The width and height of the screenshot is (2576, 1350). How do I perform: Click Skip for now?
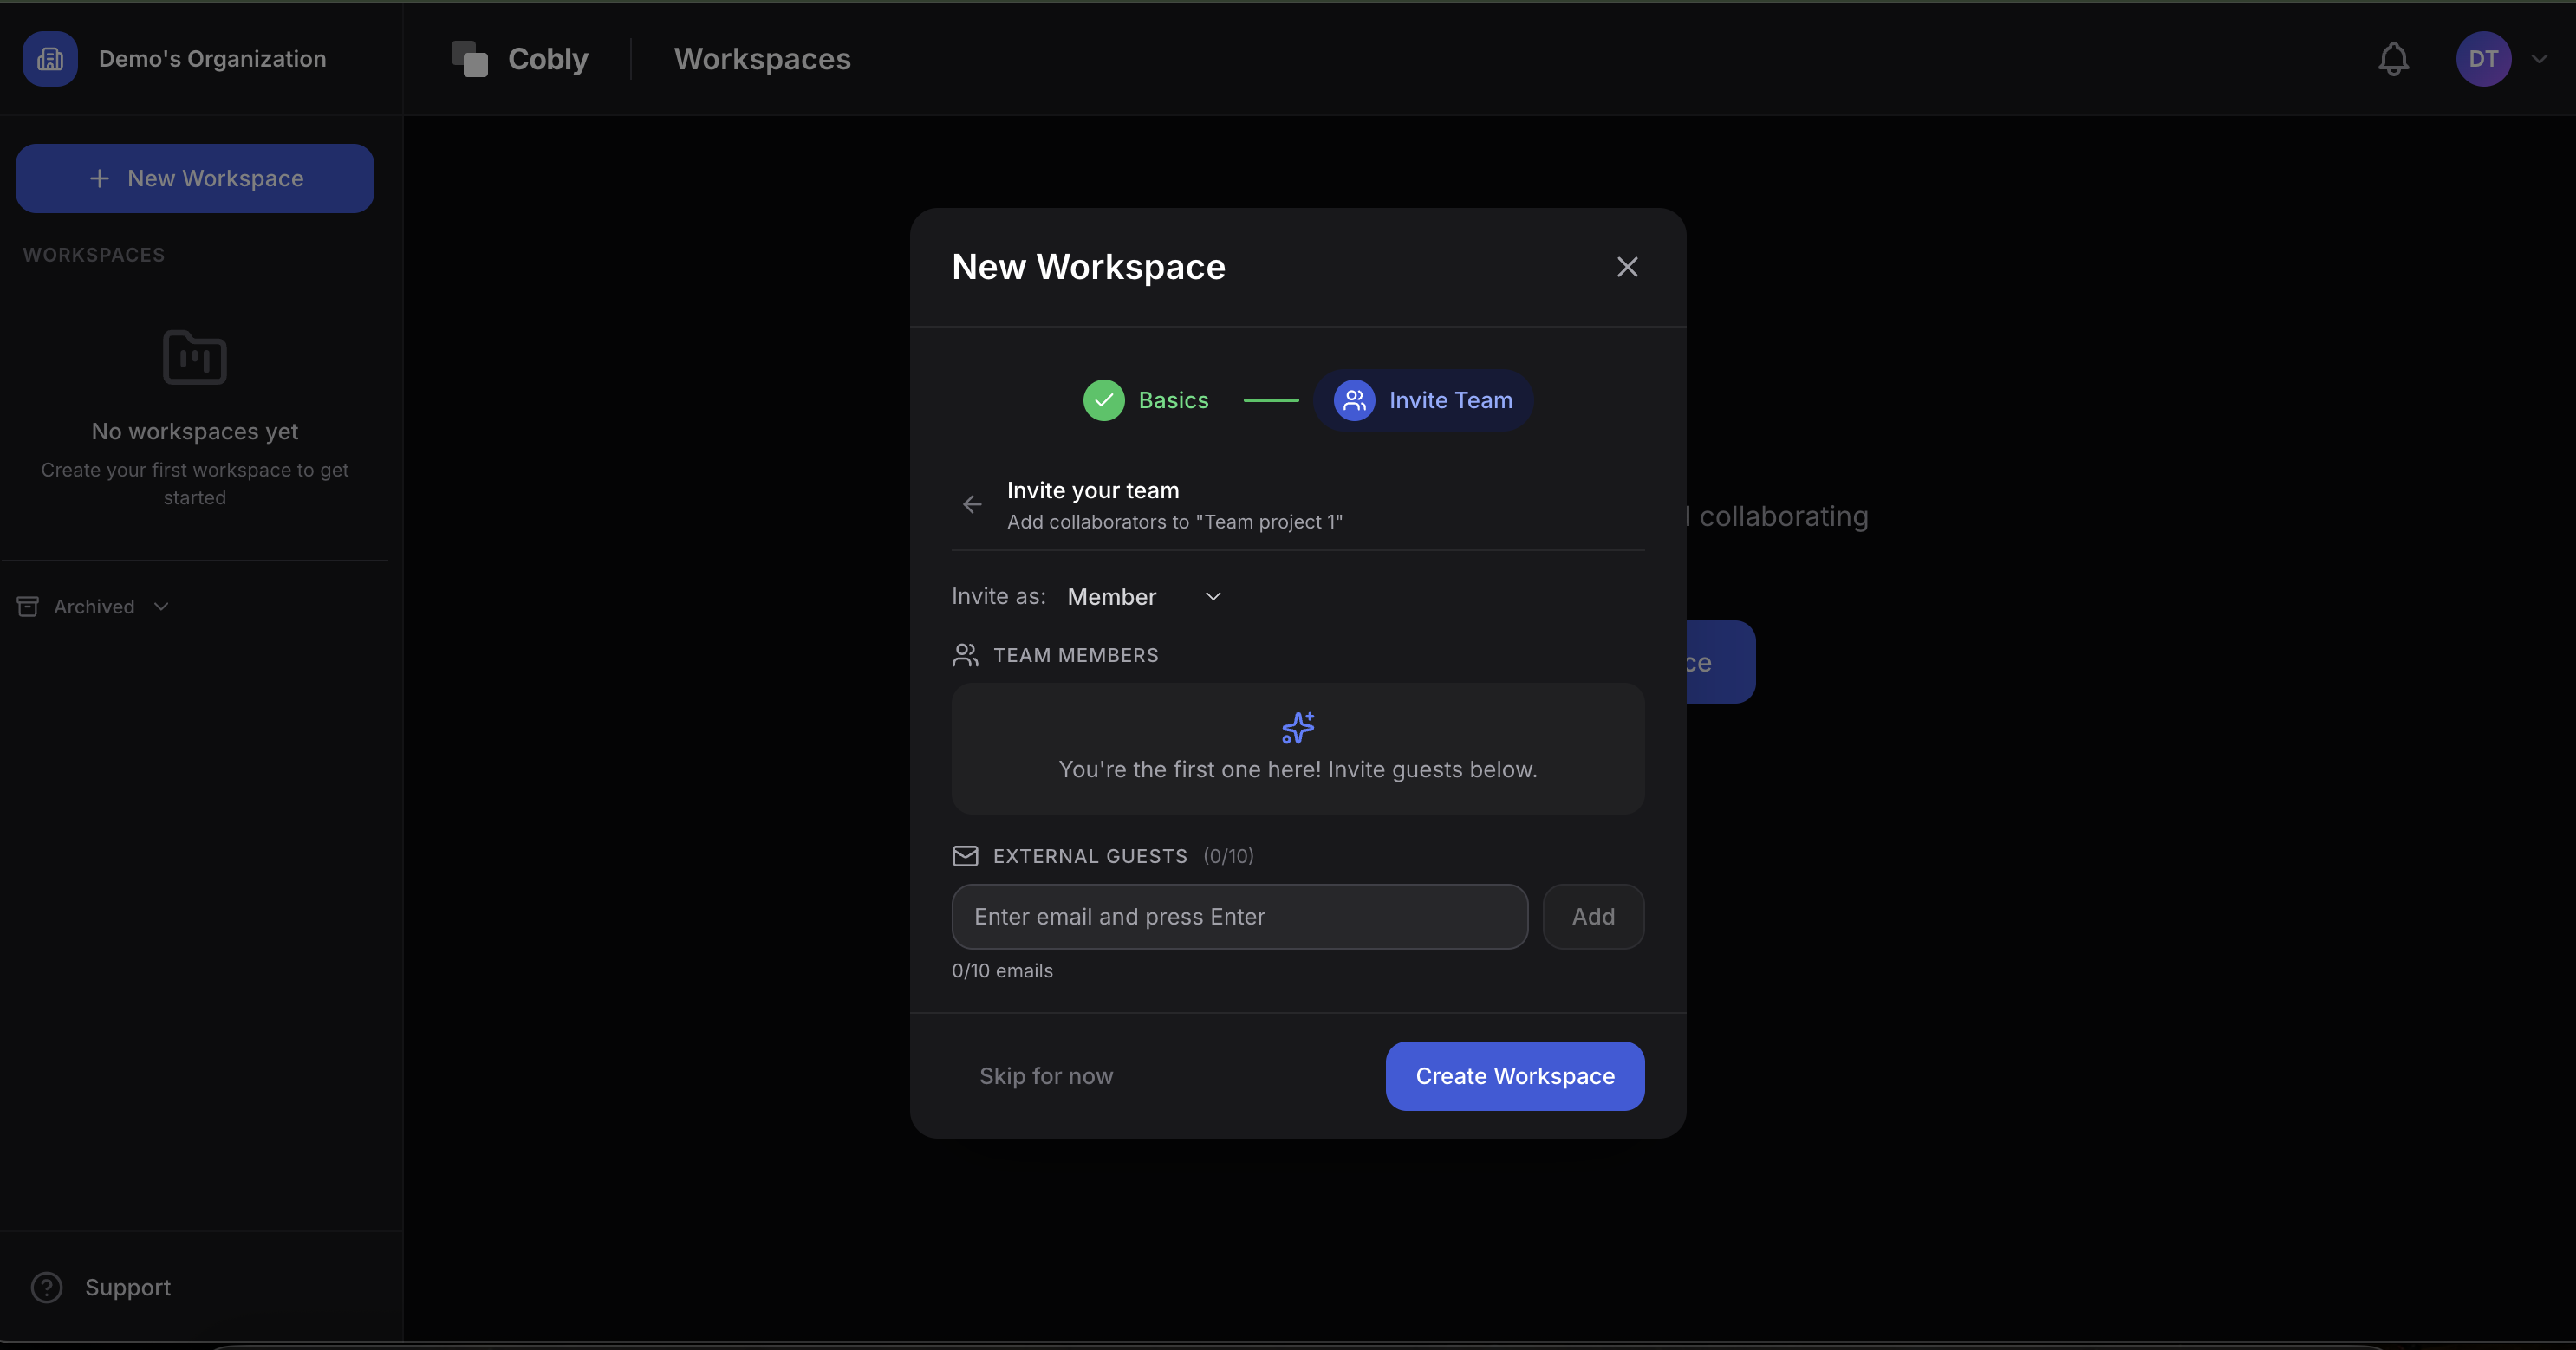[1046, 1076]
